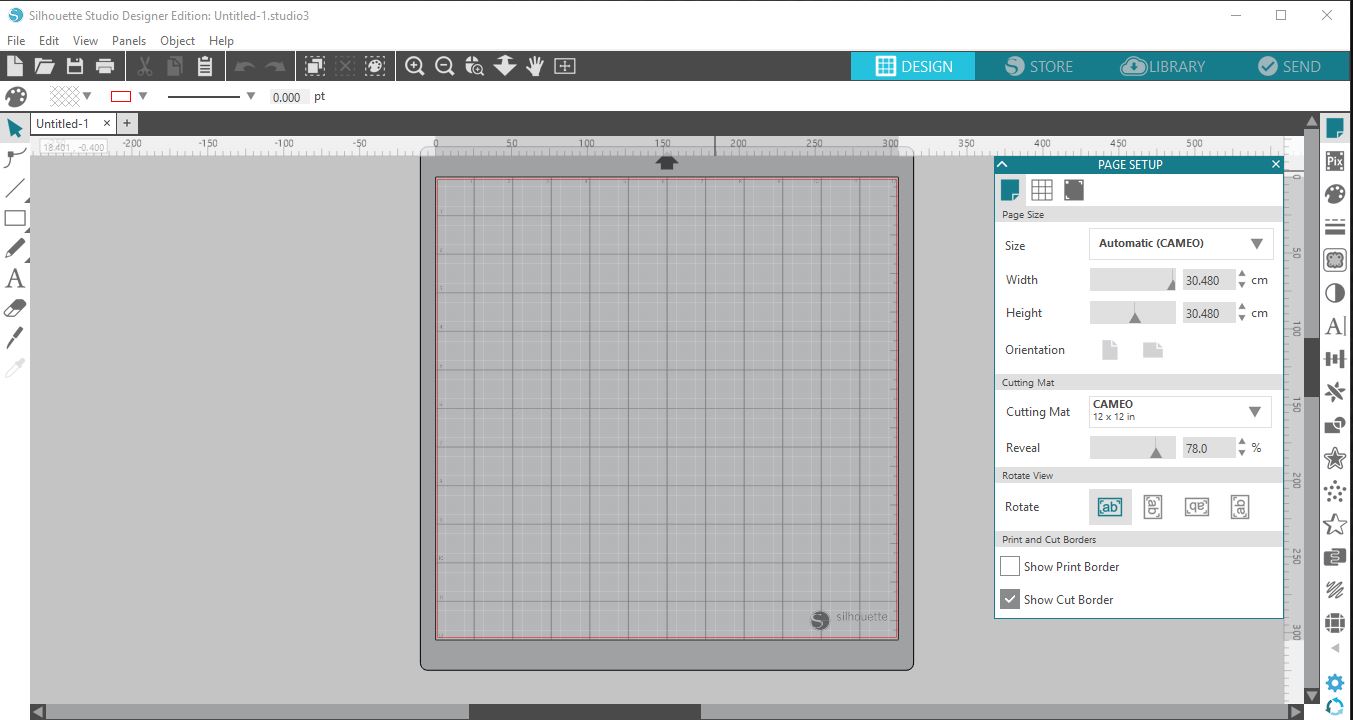Zoom out of the canvas

click(x=445, y=66)
